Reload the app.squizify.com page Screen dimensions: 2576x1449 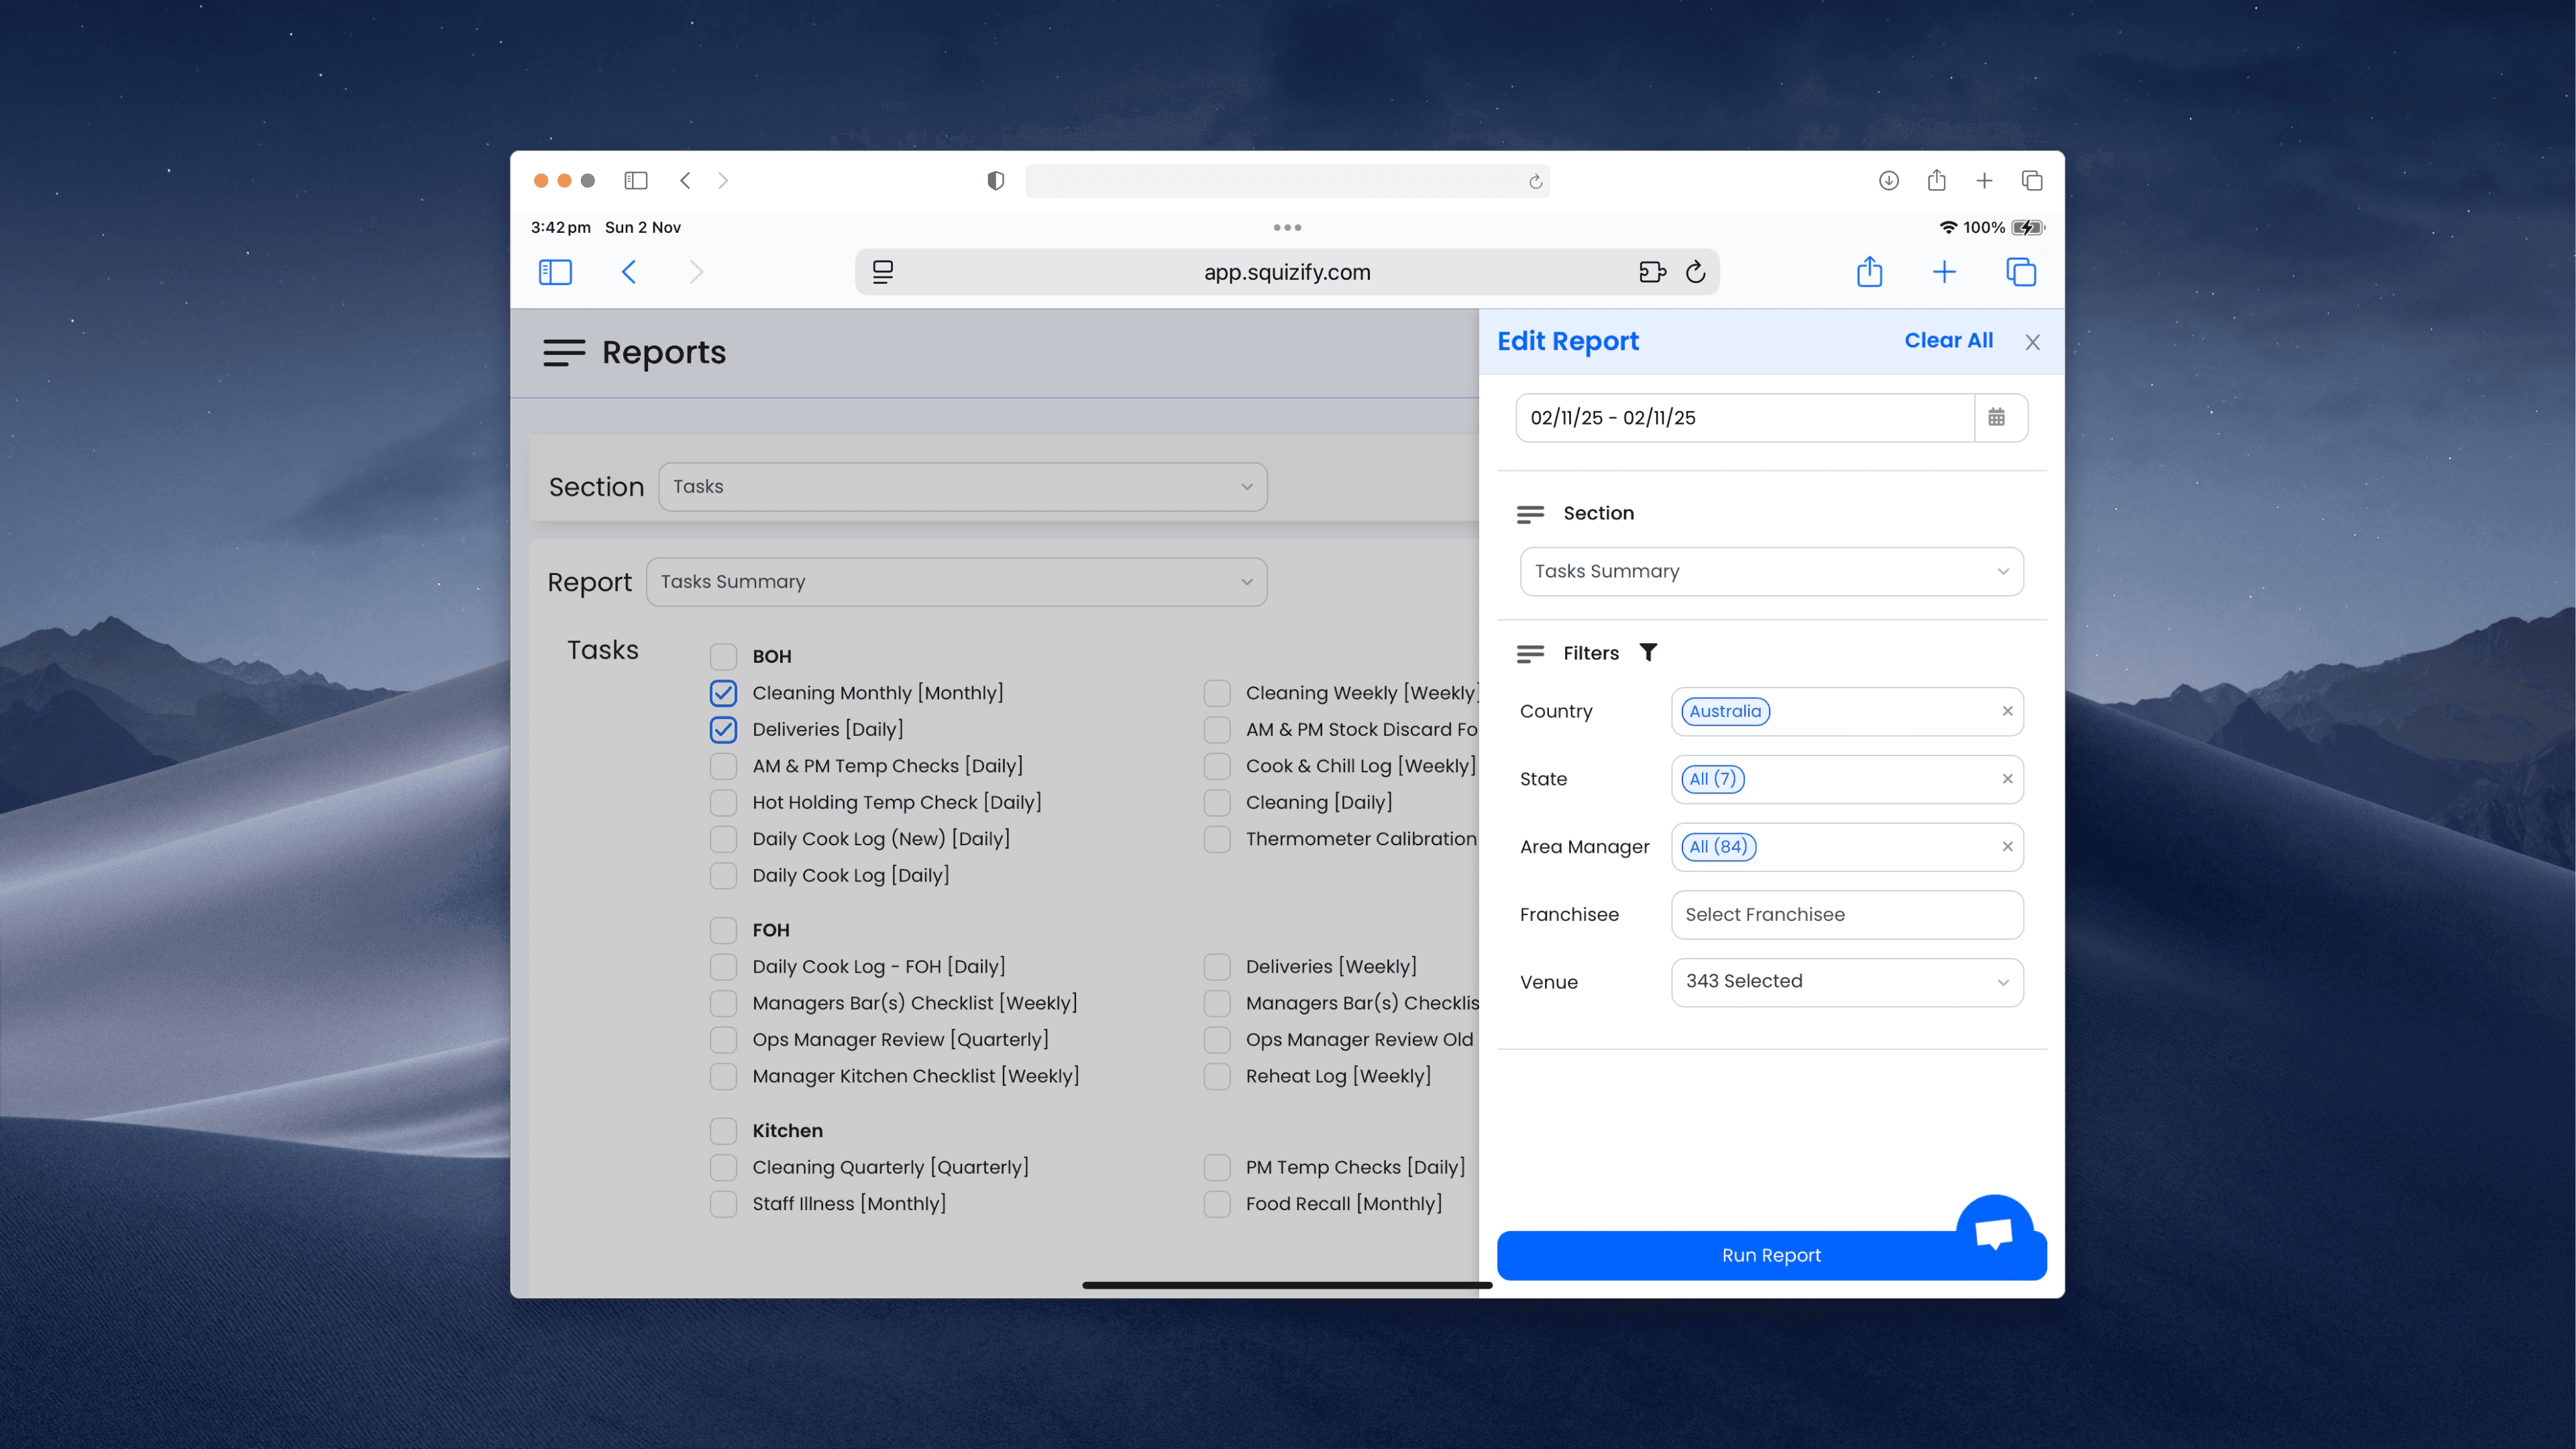tap(1695, 272)
